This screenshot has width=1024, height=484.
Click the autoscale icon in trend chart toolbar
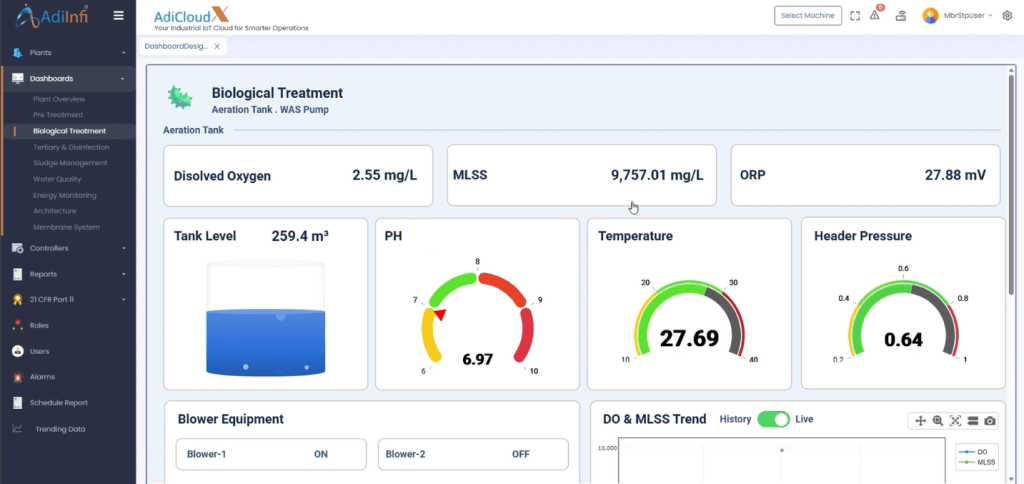coord(955,421)
